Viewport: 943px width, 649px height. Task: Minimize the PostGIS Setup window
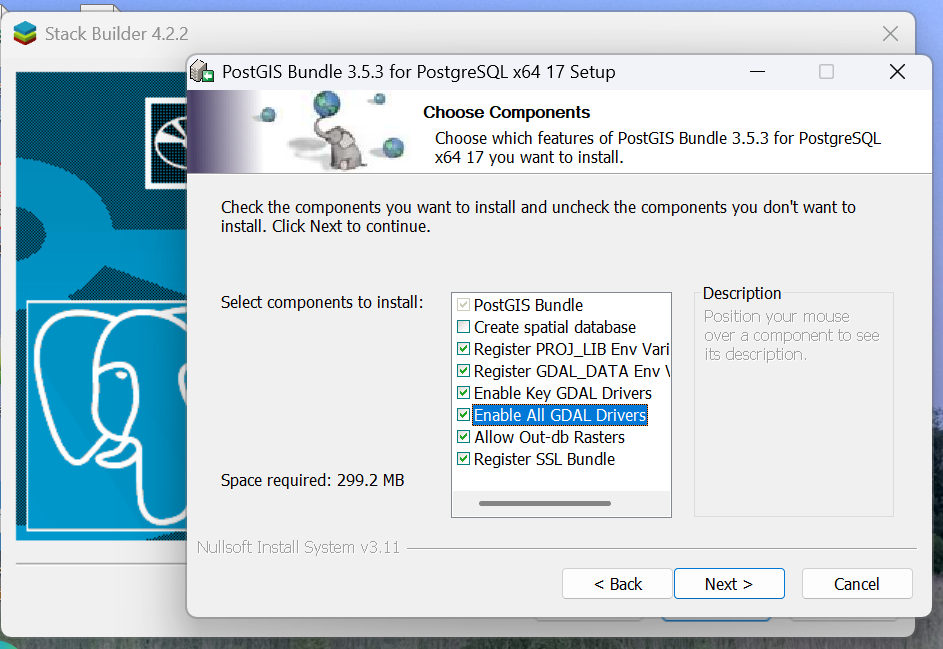coord(755,72)
